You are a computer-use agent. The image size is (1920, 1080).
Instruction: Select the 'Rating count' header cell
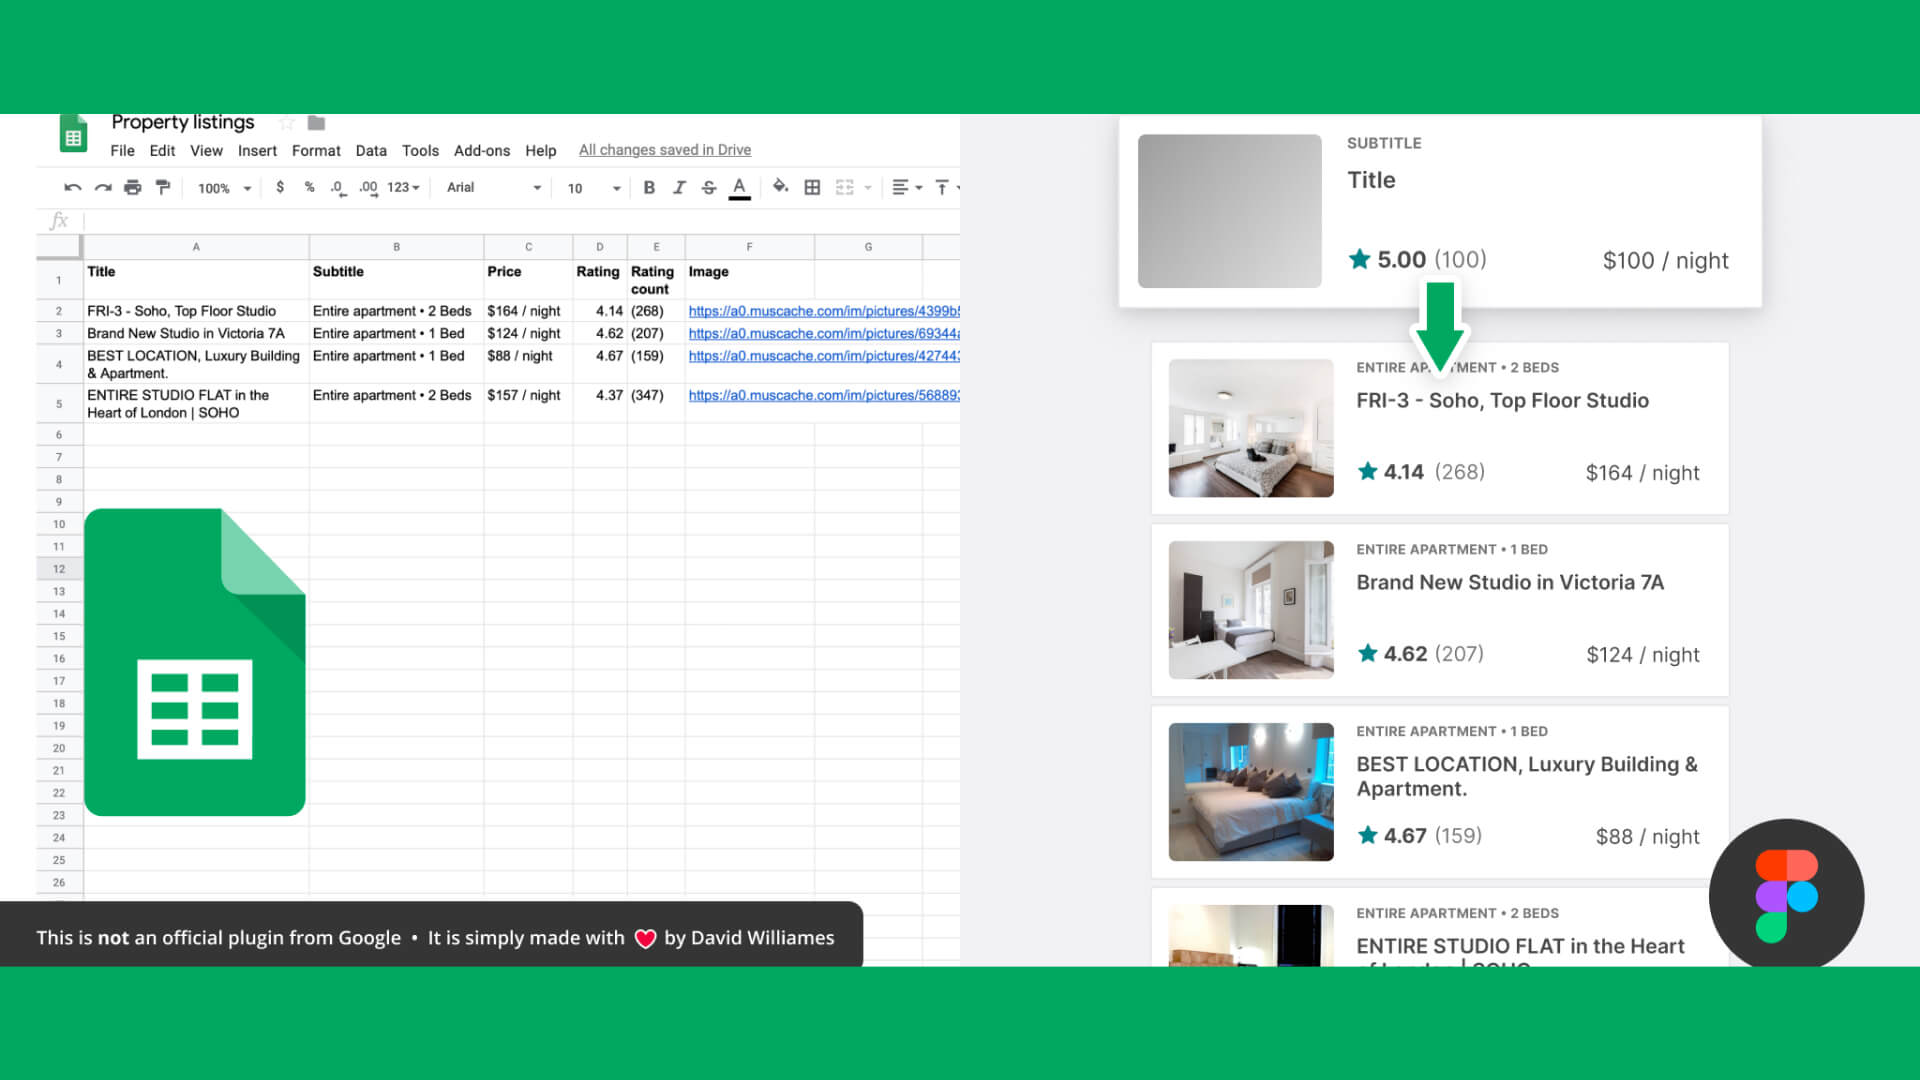click(656, 280)
